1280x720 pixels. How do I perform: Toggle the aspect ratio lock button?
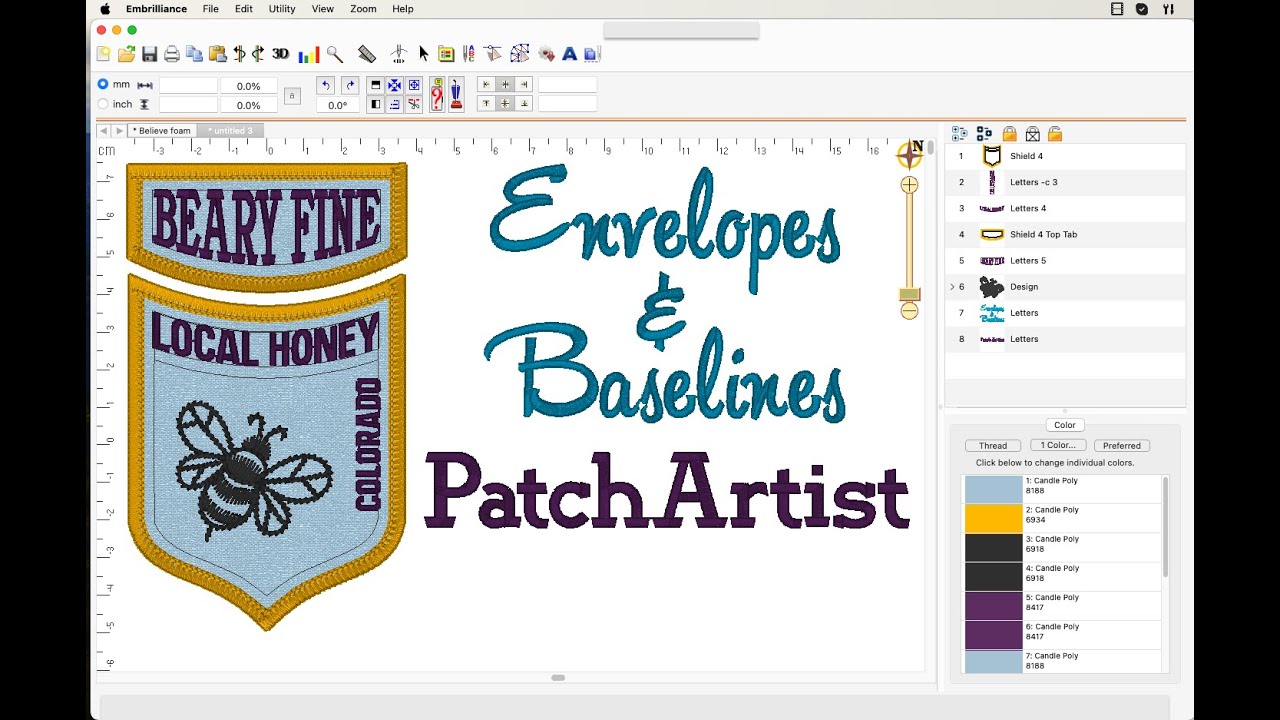point(292,96)
